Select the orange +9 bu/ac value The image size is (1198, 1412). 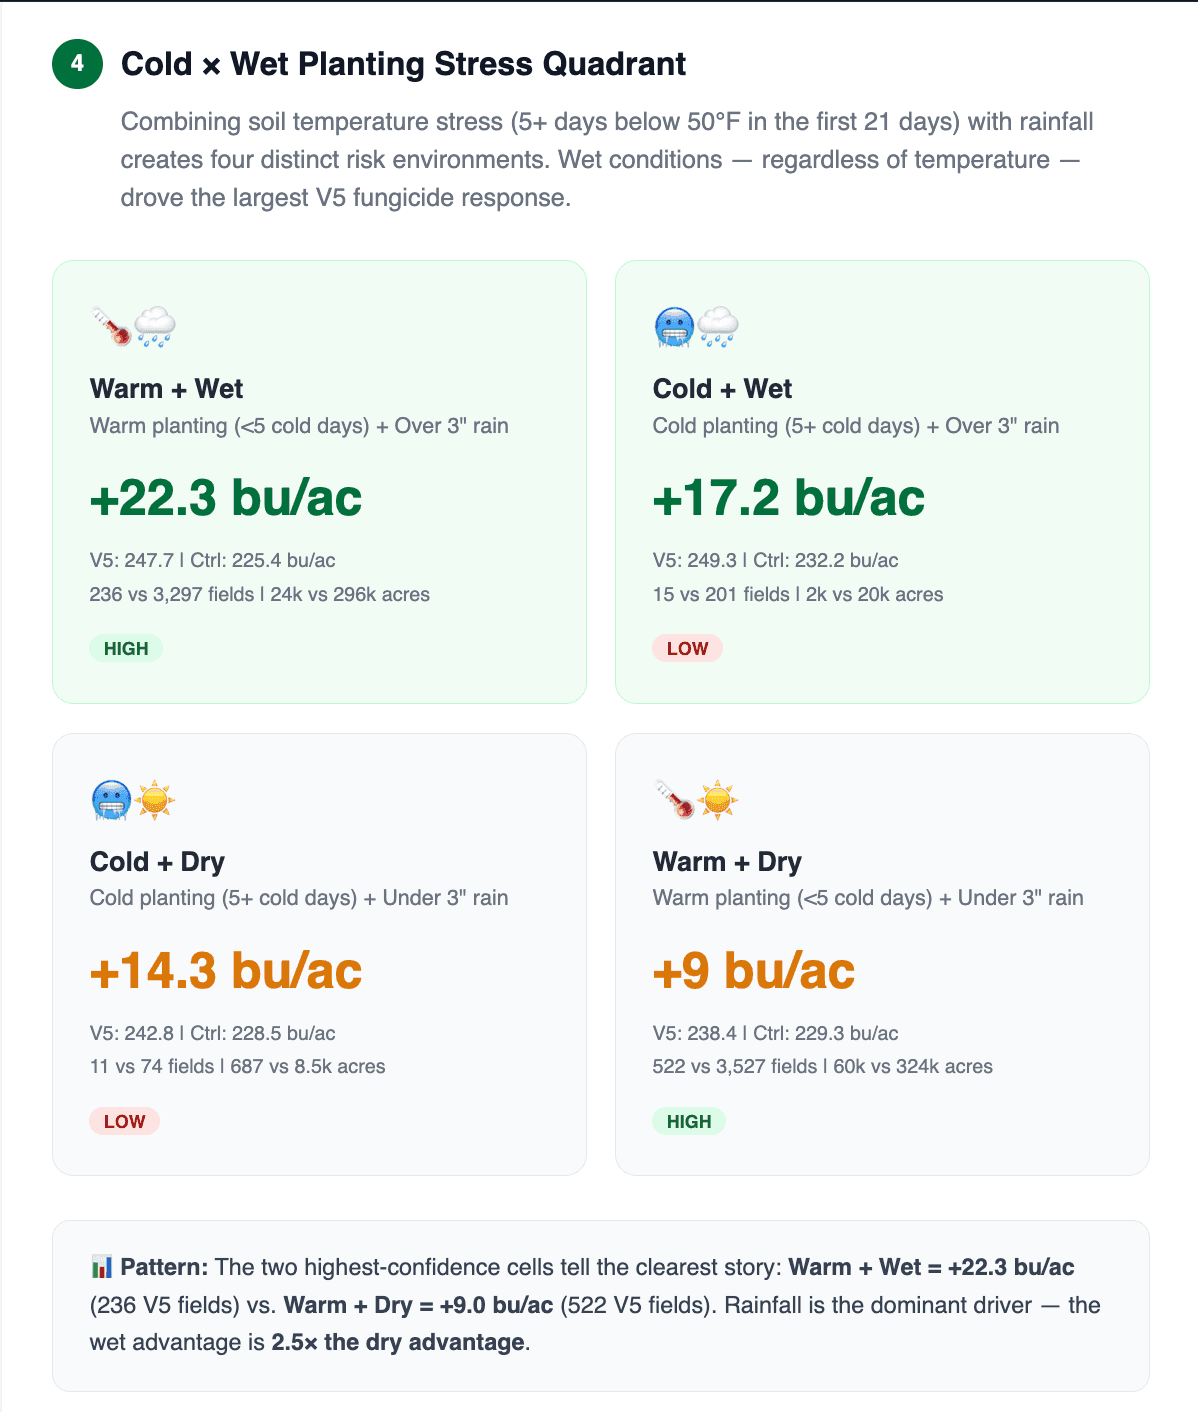(x=753, y=971)
